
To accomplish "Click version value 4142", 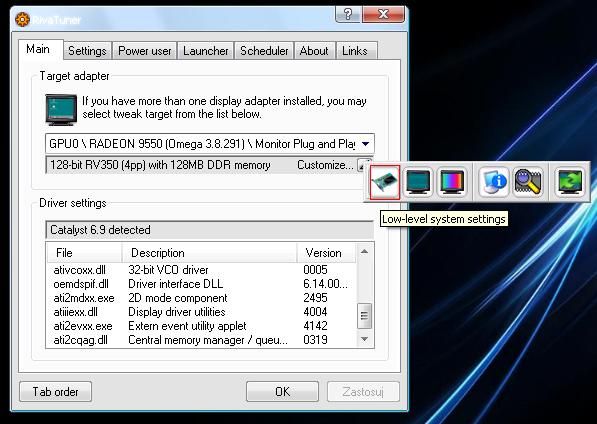I will (315, 326).
